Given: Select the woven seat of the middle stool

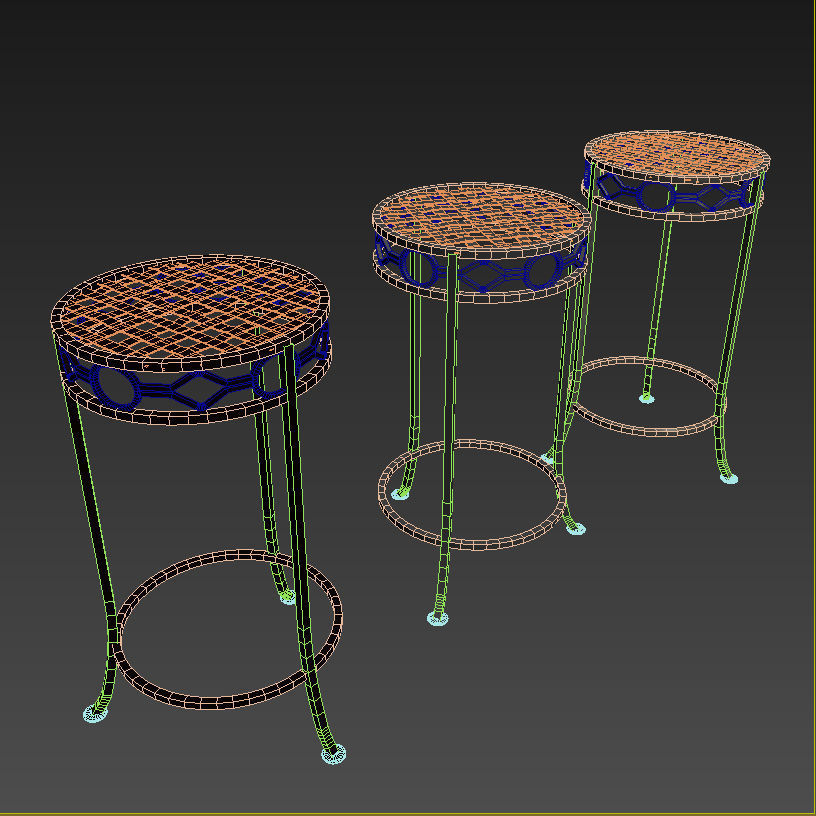Looking at the screenshot, I should pos(481,216).
